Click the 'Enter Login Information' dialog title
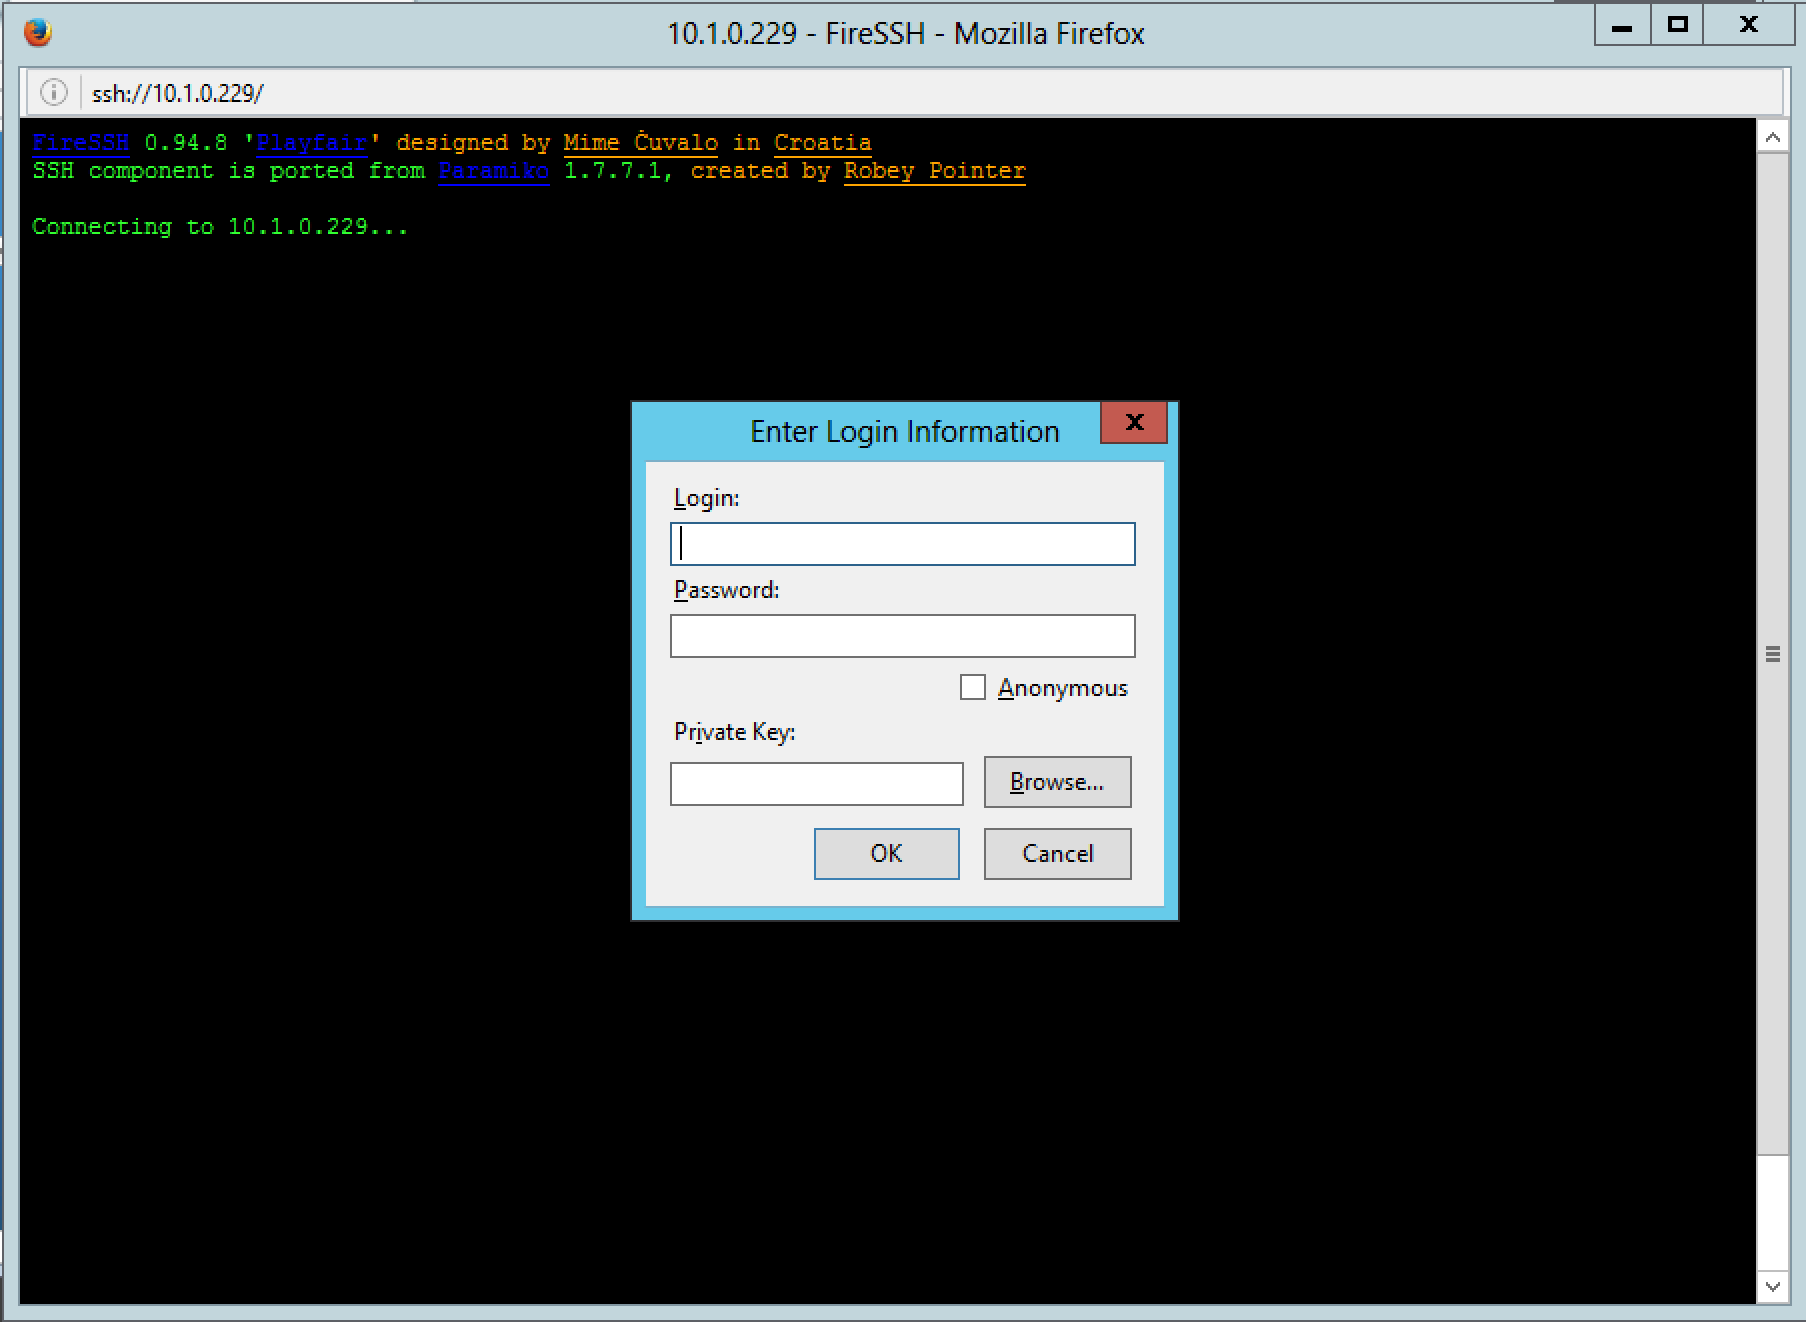This screenshot has width=1806, height=1322. coord(904,431)
